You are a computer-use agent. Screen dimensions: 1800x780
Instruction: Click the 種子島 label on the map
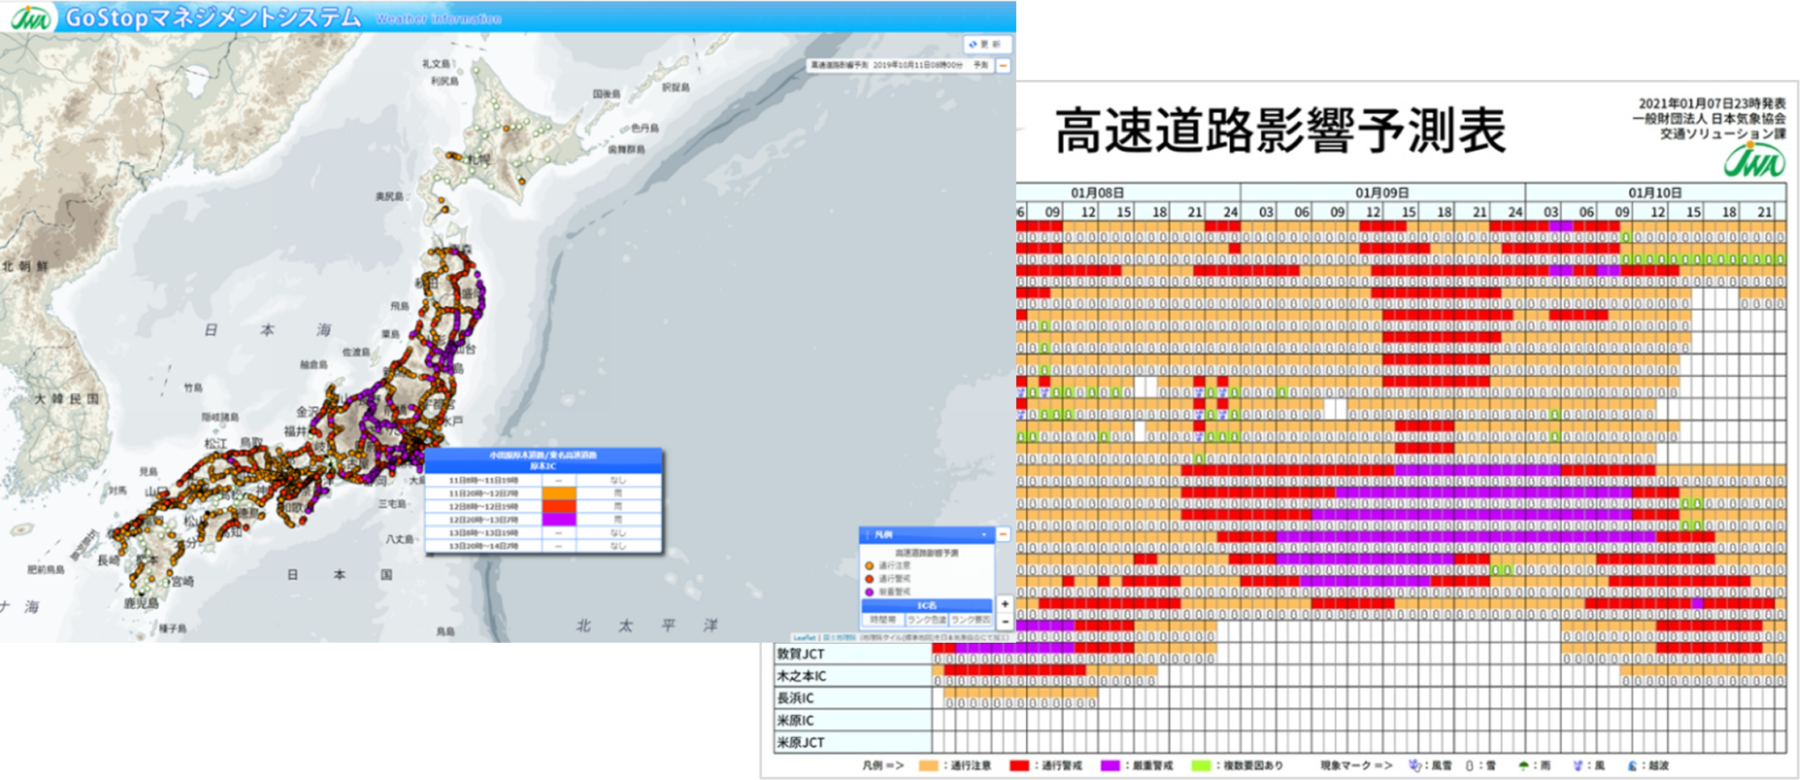tap(173, 628)
